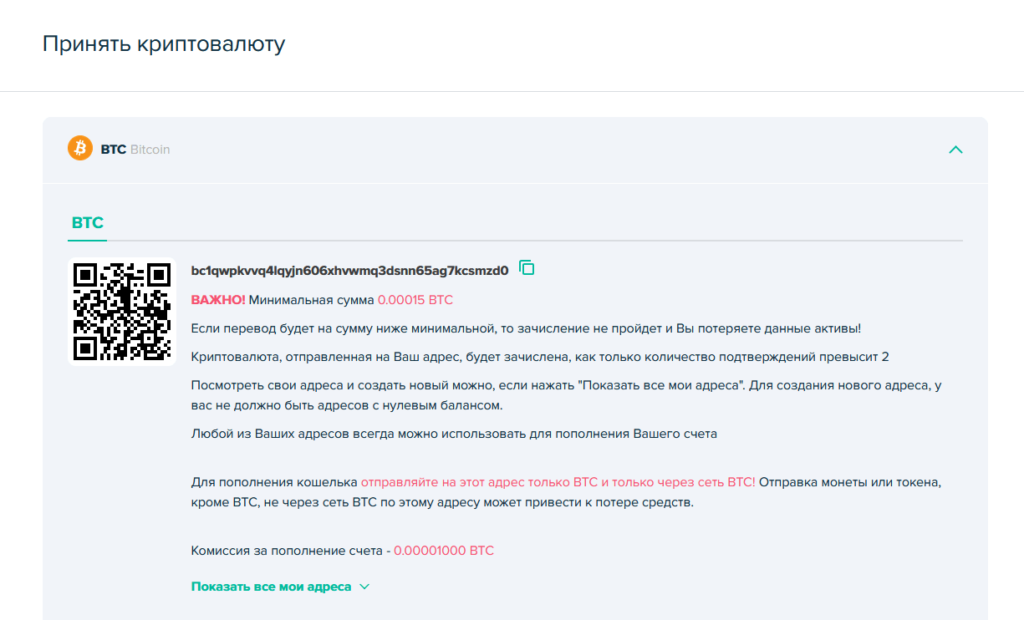
Task: Expand the chevron beside "Показать все мои адреса"
Action: click(x=364, y=586)
